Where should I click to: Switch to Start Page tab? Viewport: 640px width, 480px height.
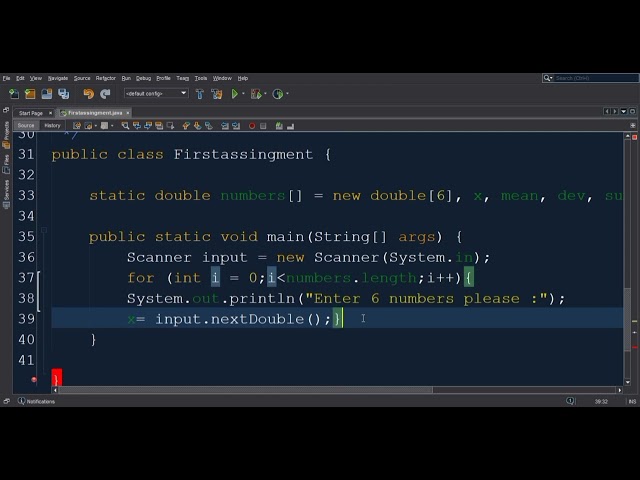point(31,113)
